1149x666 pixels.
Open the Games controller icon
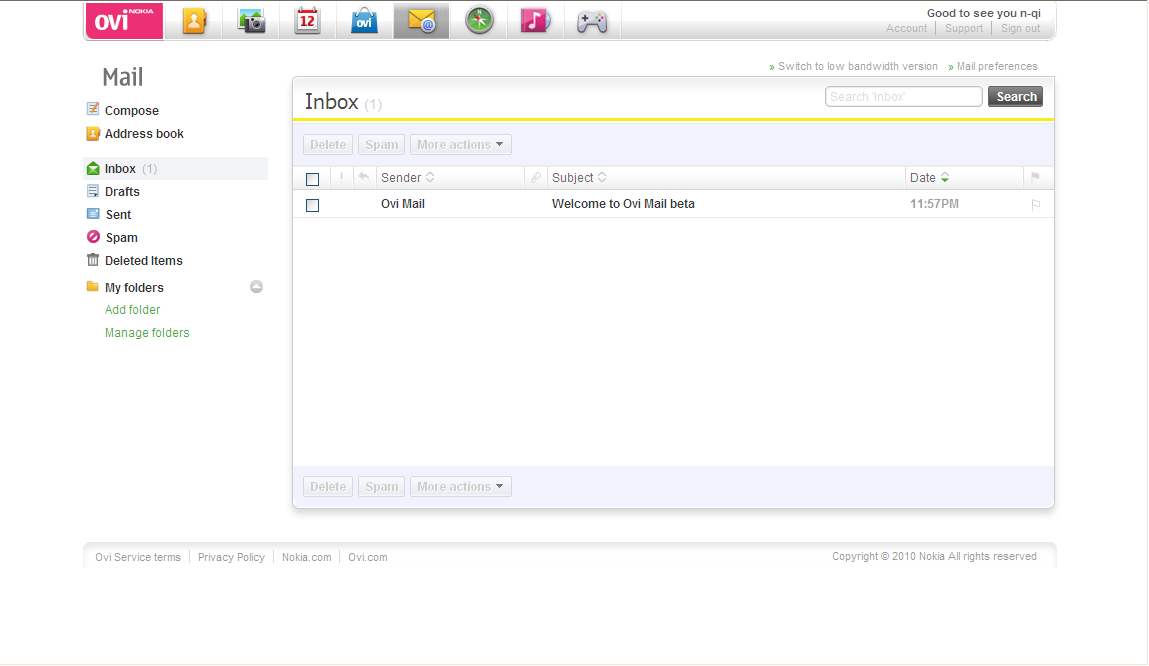coord(592,22)
